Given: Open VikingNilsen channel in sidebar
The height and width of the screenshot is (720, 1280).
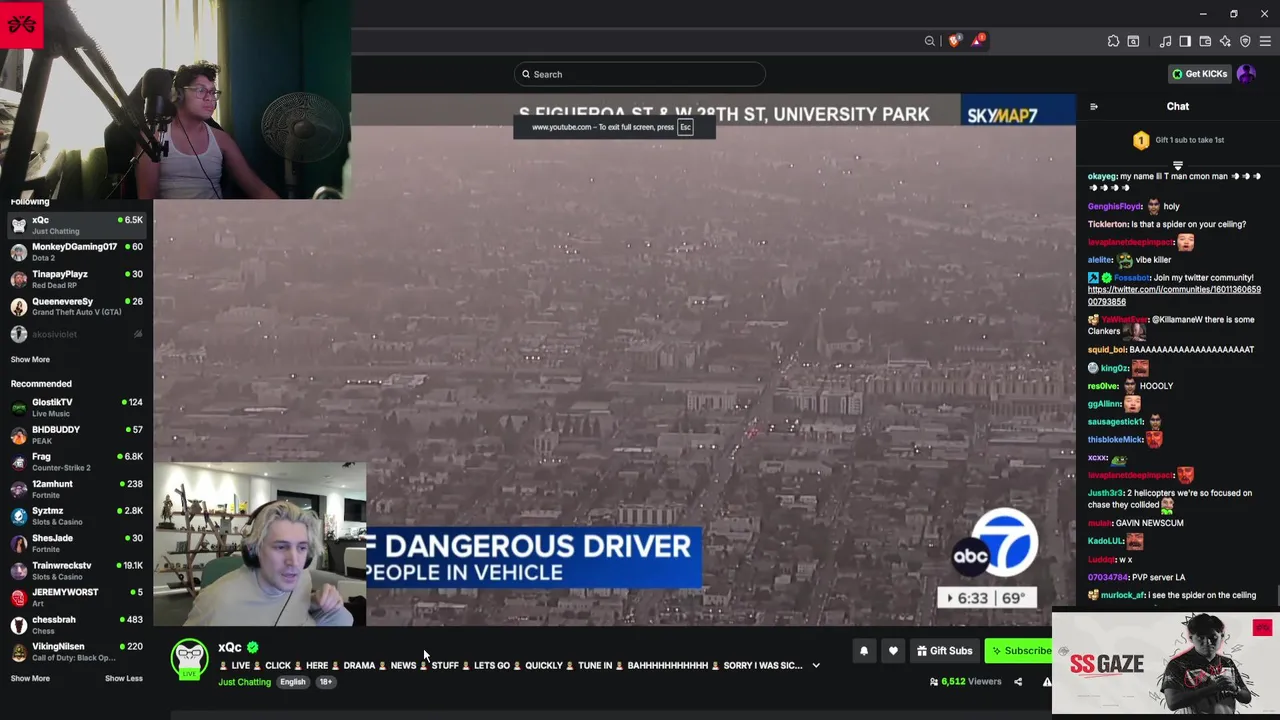Looking at the screenshot, I should click(77, 652).
